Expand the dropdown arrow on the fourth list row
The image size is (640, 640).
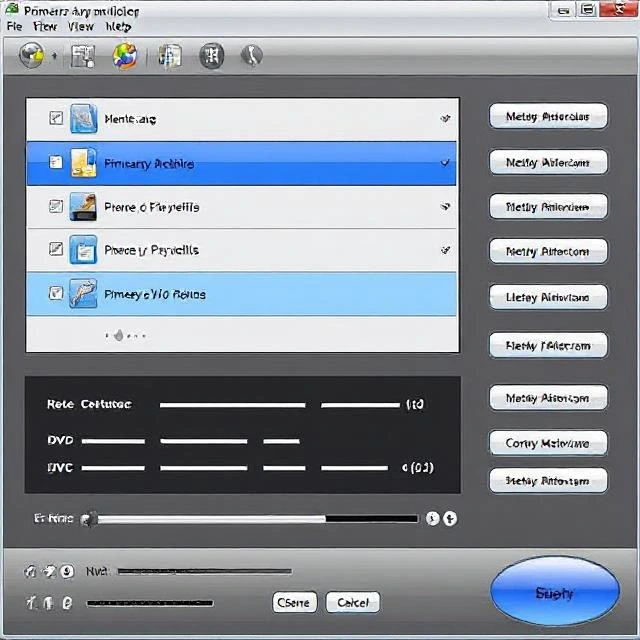point(444,250)
